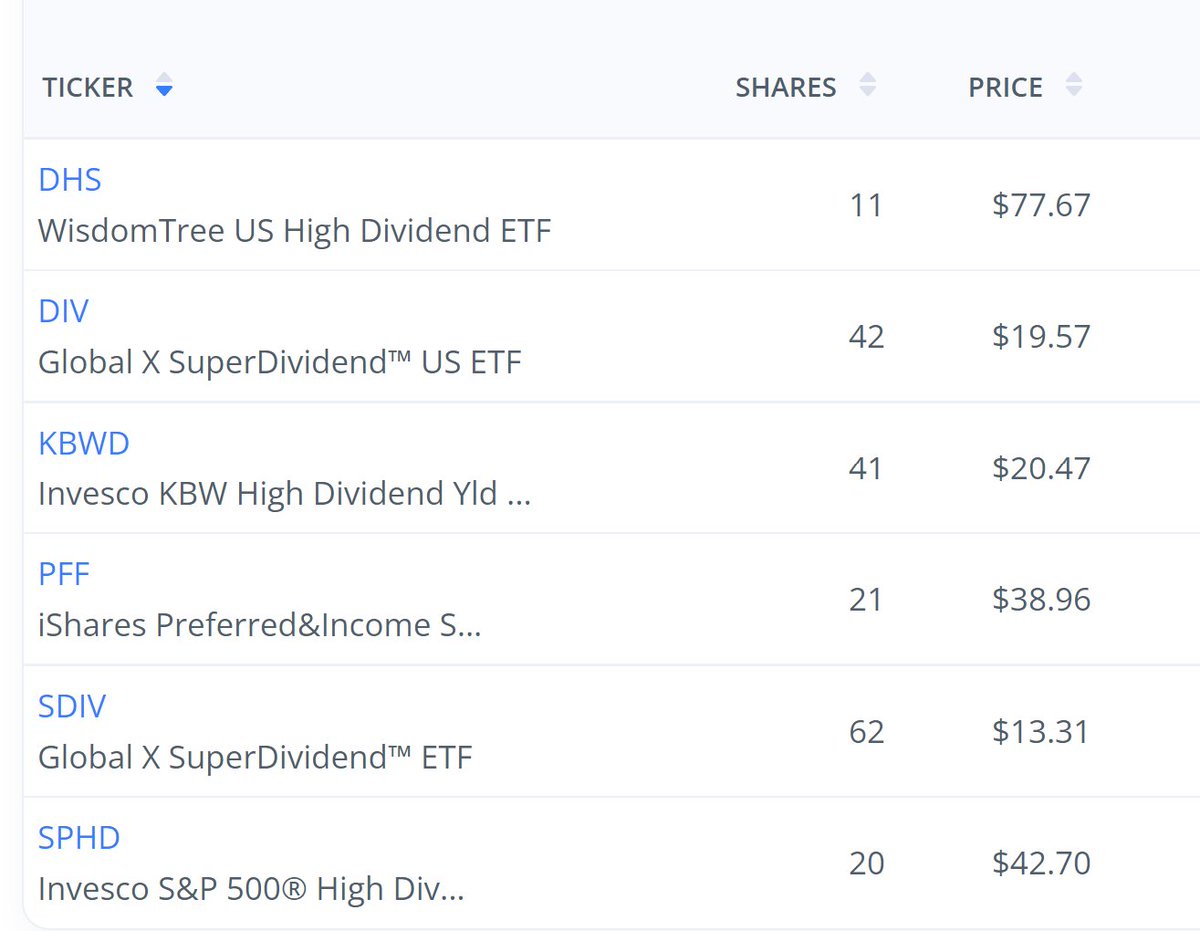Click the Shares column sort icon
This screenshot has width=1200, height=931.
click(868, 86)
